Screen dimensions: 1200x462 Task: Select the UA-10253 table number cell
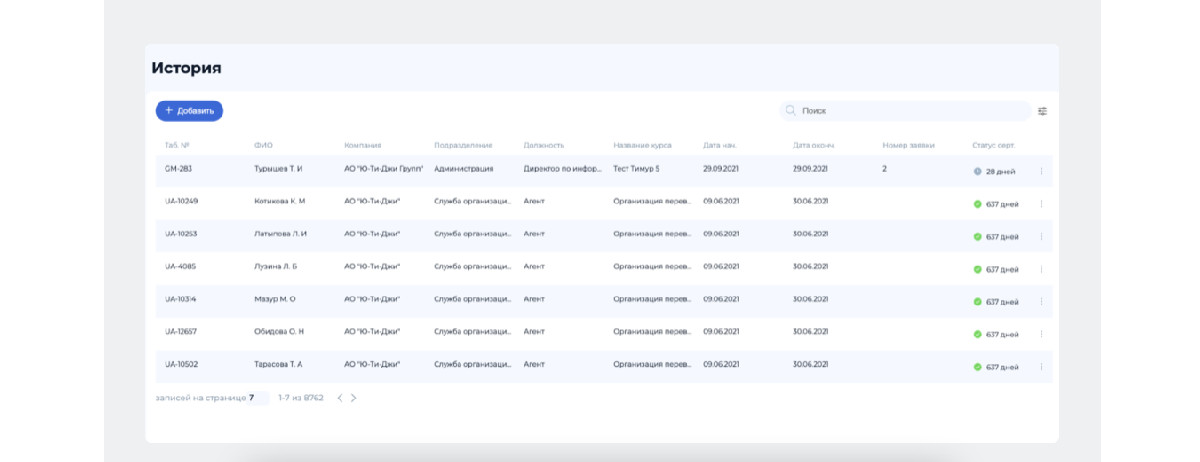181,233
